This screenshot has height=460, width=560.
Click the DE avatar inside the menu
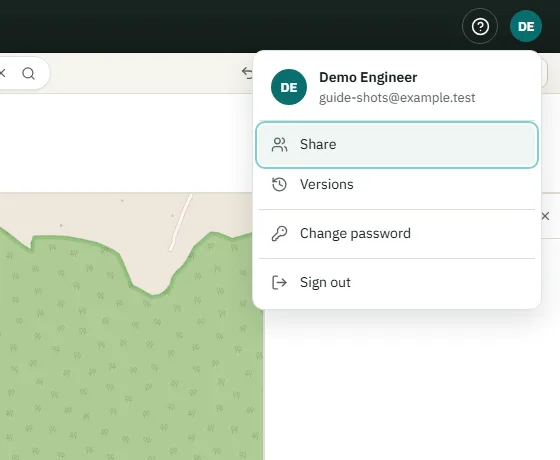pos(289,87)
